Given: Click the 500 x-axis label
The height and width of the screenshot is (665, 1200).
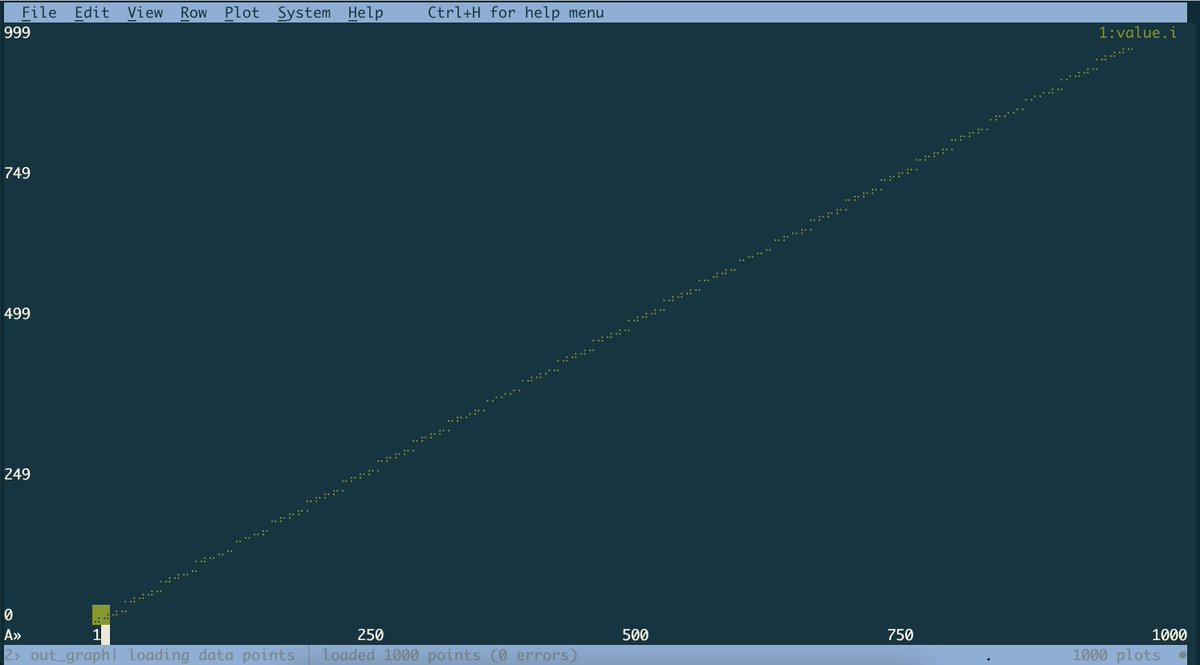Looking at the screenshot, I should pos(635,635).
